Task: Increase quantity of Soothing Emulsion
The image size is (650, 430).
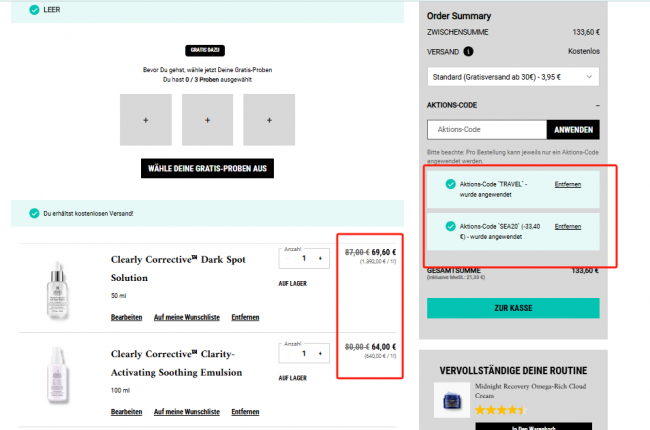Action: (x=320, y=353)
